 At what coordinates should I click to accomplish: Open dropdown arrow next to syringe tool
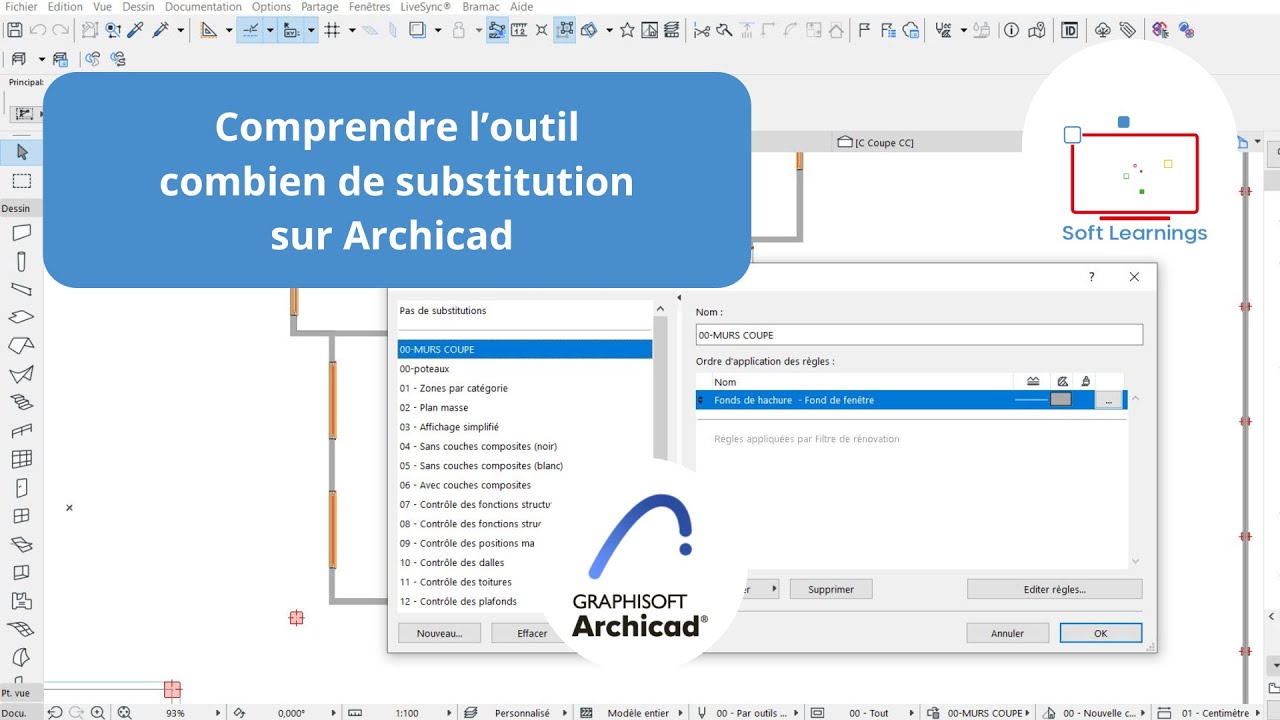pyautogui.click(x=181, y=30)
